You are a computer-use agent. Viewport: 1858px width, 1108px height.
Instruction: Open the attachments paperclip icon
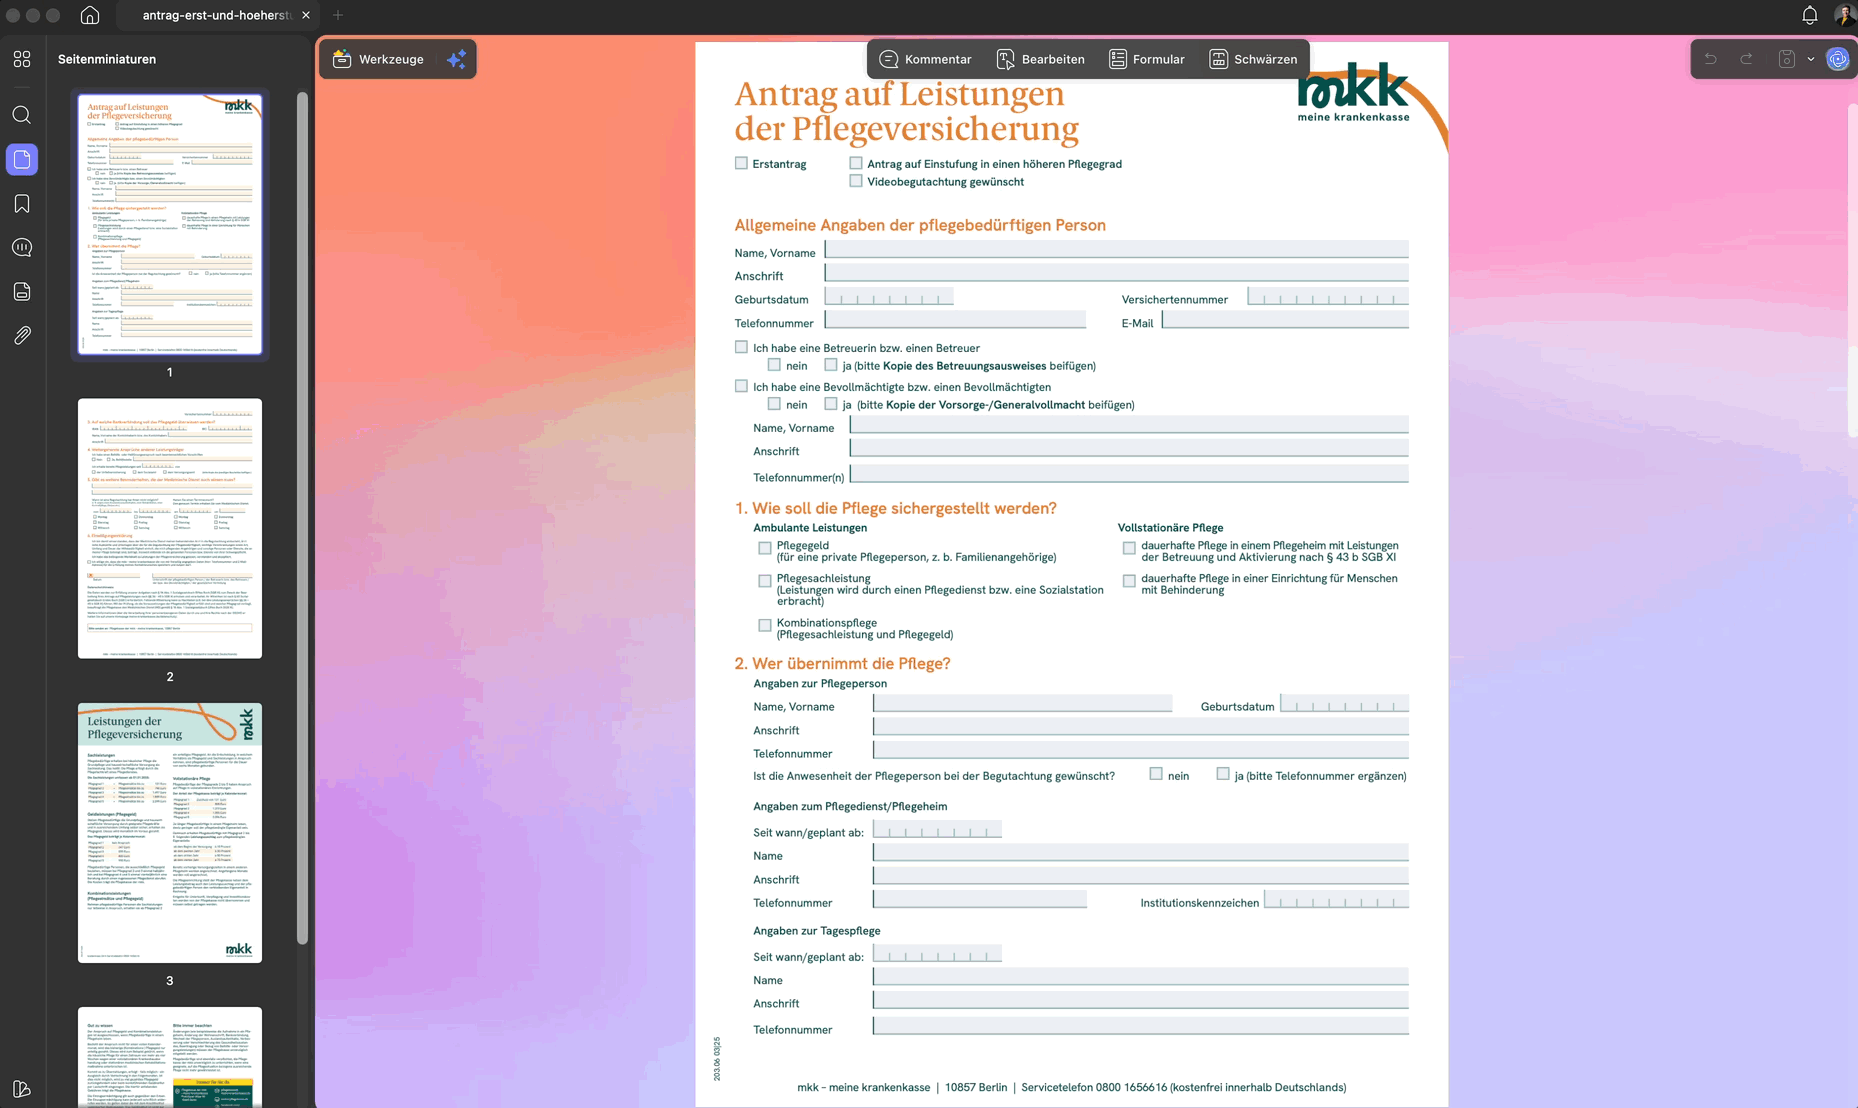click(22, 335)
